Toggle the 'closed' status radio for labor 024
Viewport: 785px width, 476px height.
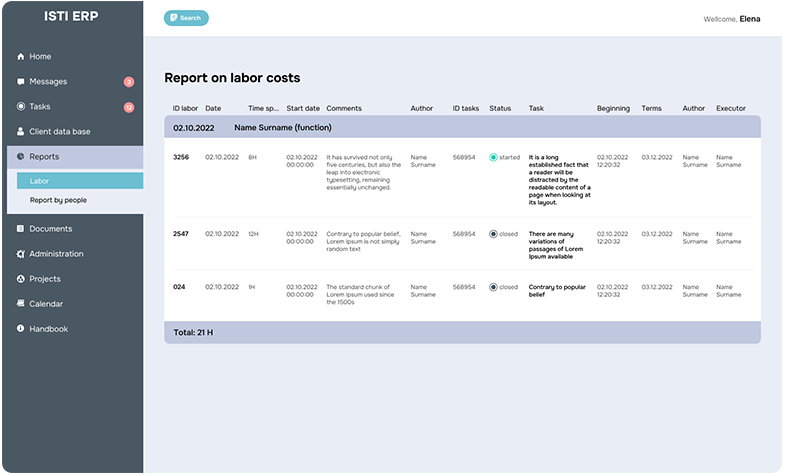494,287
